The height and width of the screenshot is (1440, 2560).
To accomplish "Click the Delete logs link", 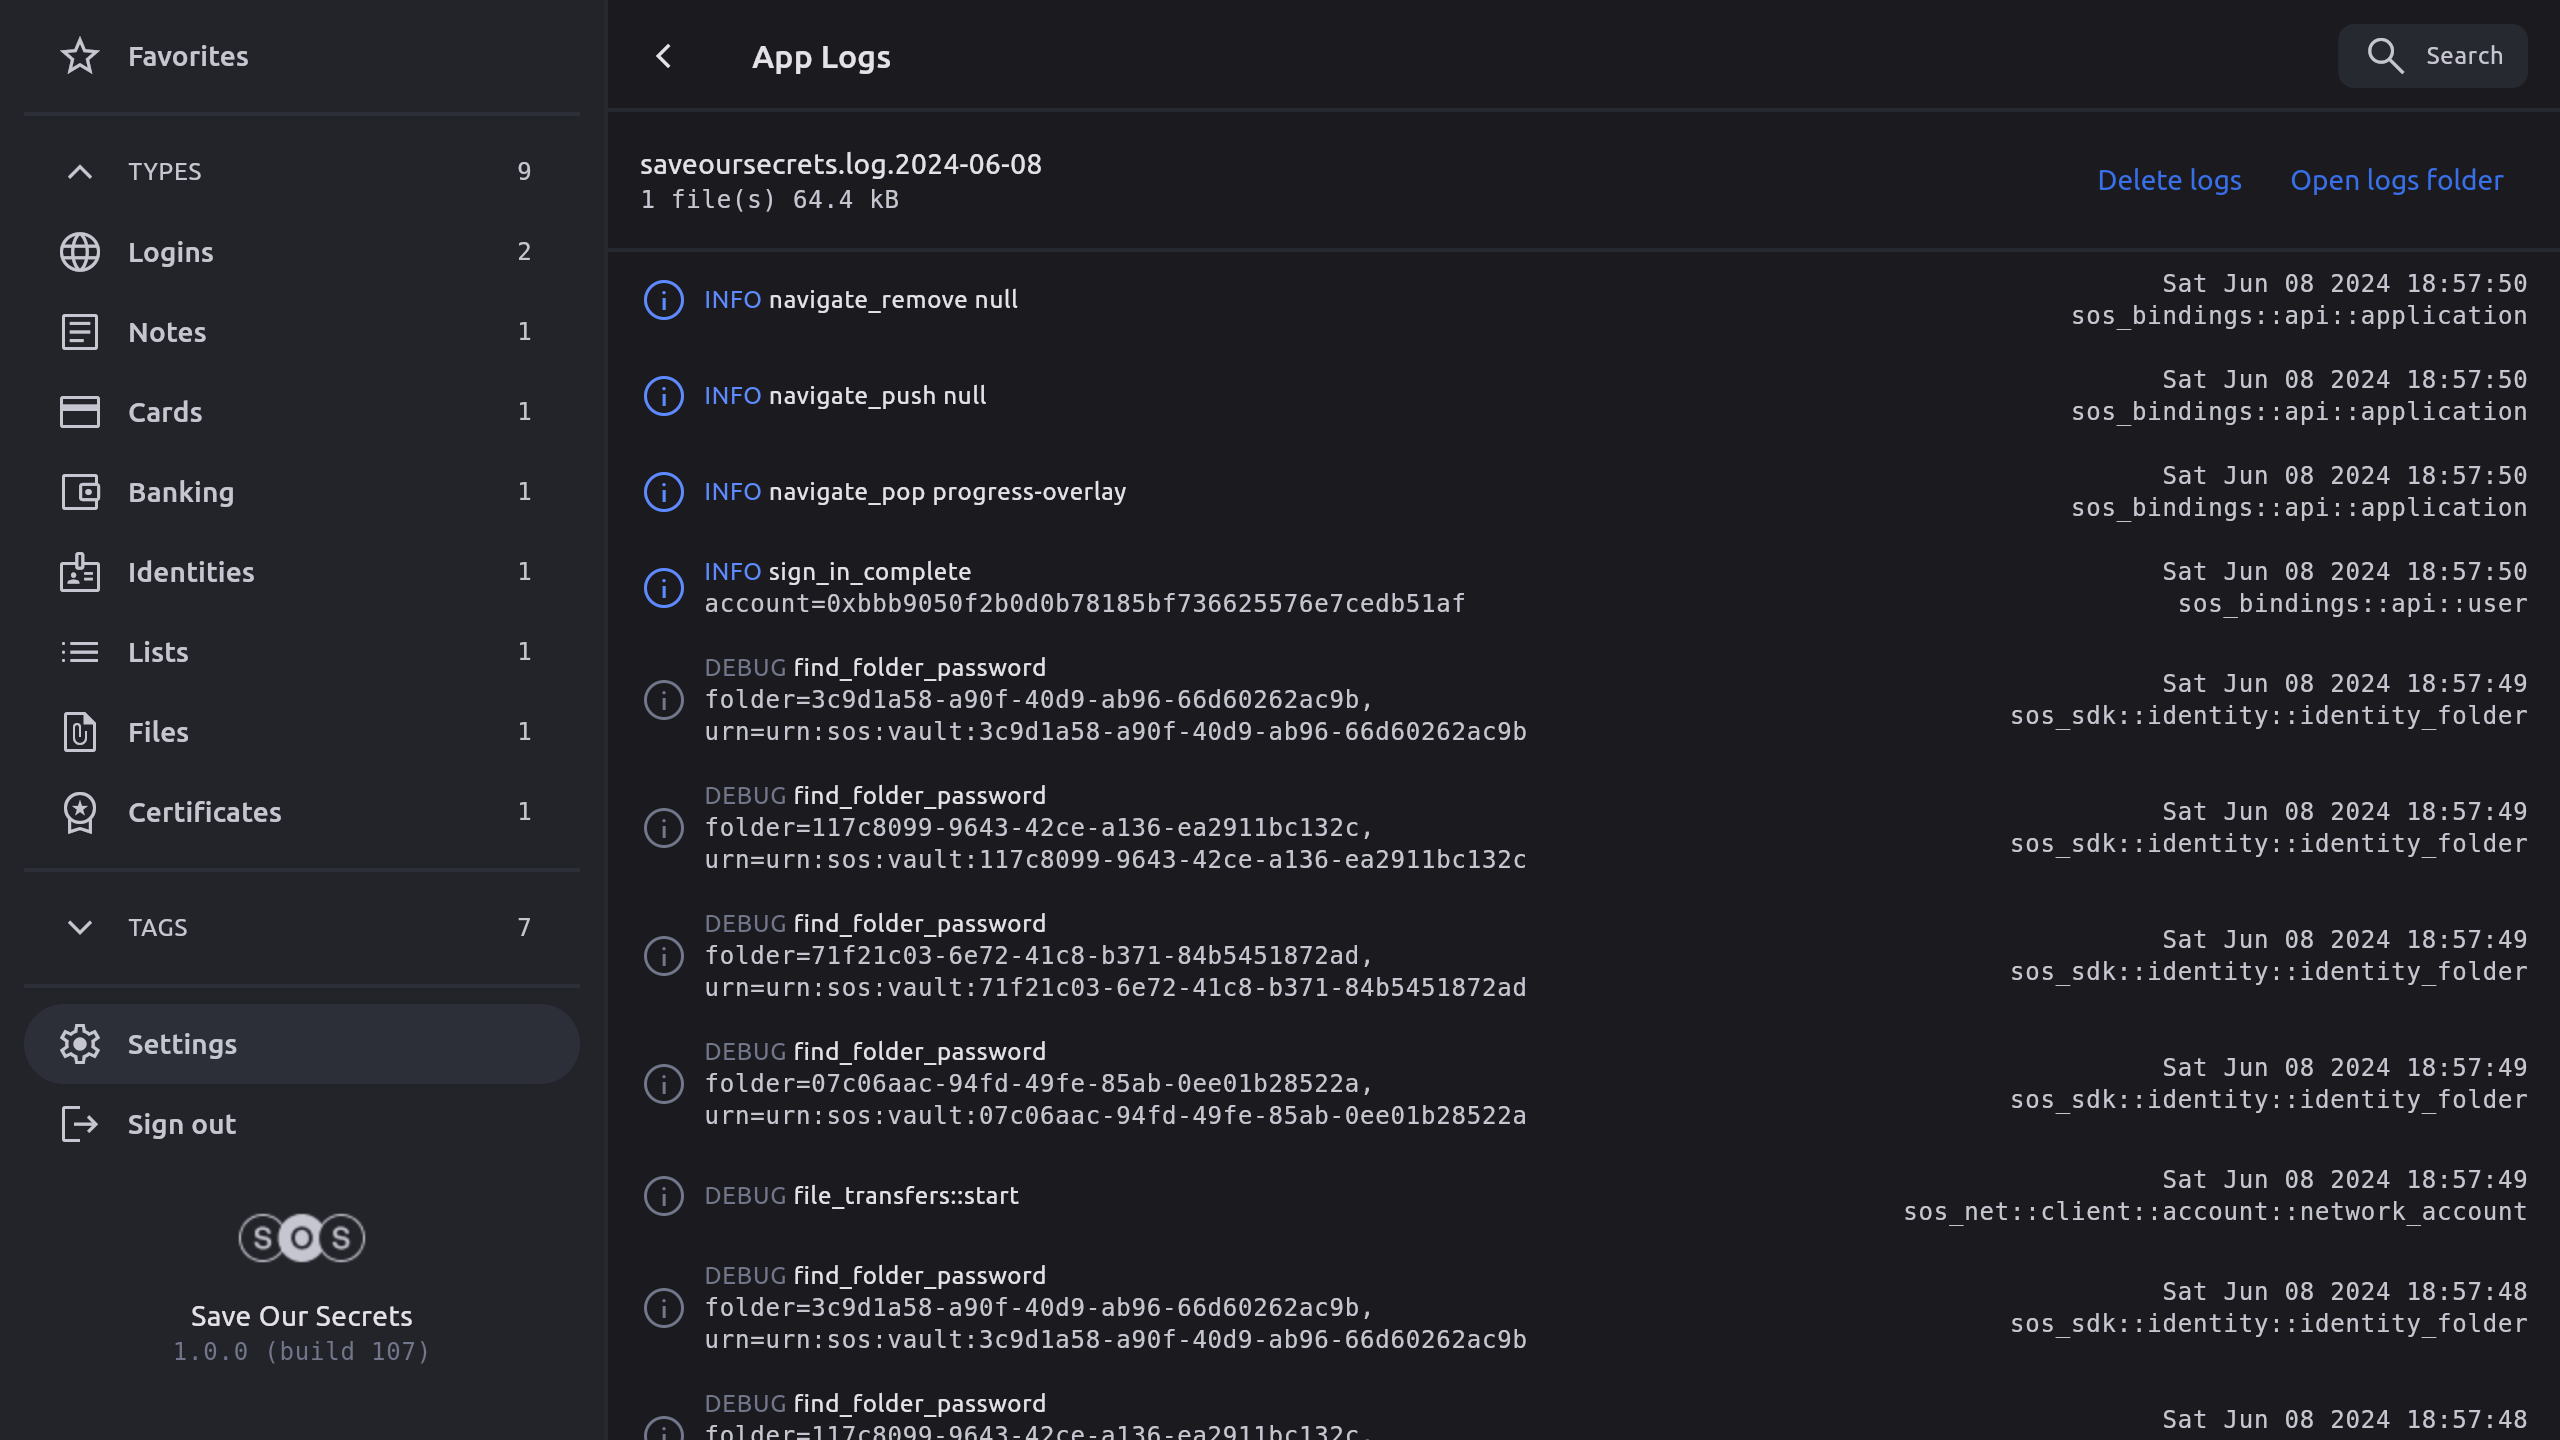I will coord(2169,180).
